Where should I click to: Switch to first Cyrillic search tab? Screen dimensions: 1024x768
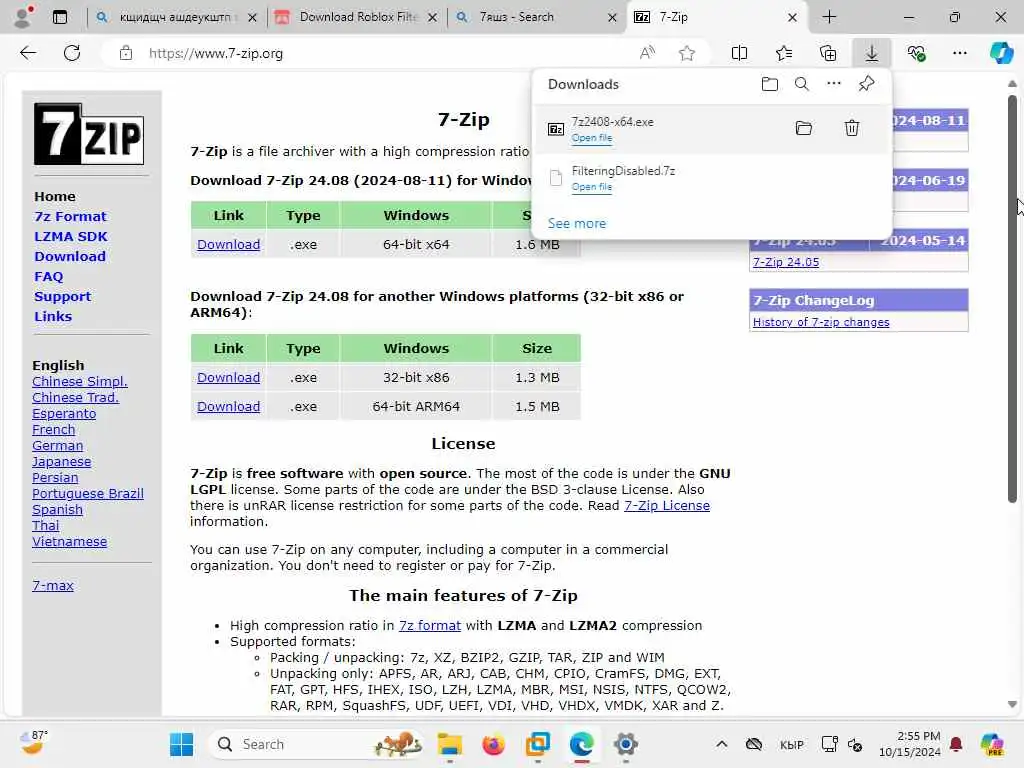(175, 17)
